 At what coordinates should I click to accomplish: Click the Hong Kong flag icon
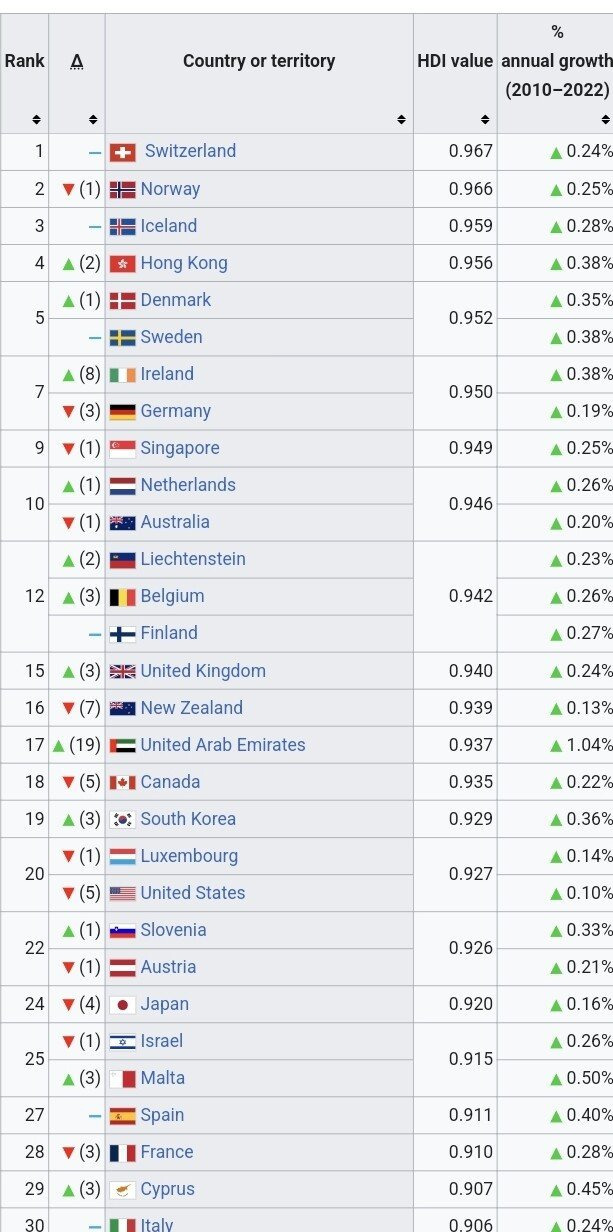point(122,263)
